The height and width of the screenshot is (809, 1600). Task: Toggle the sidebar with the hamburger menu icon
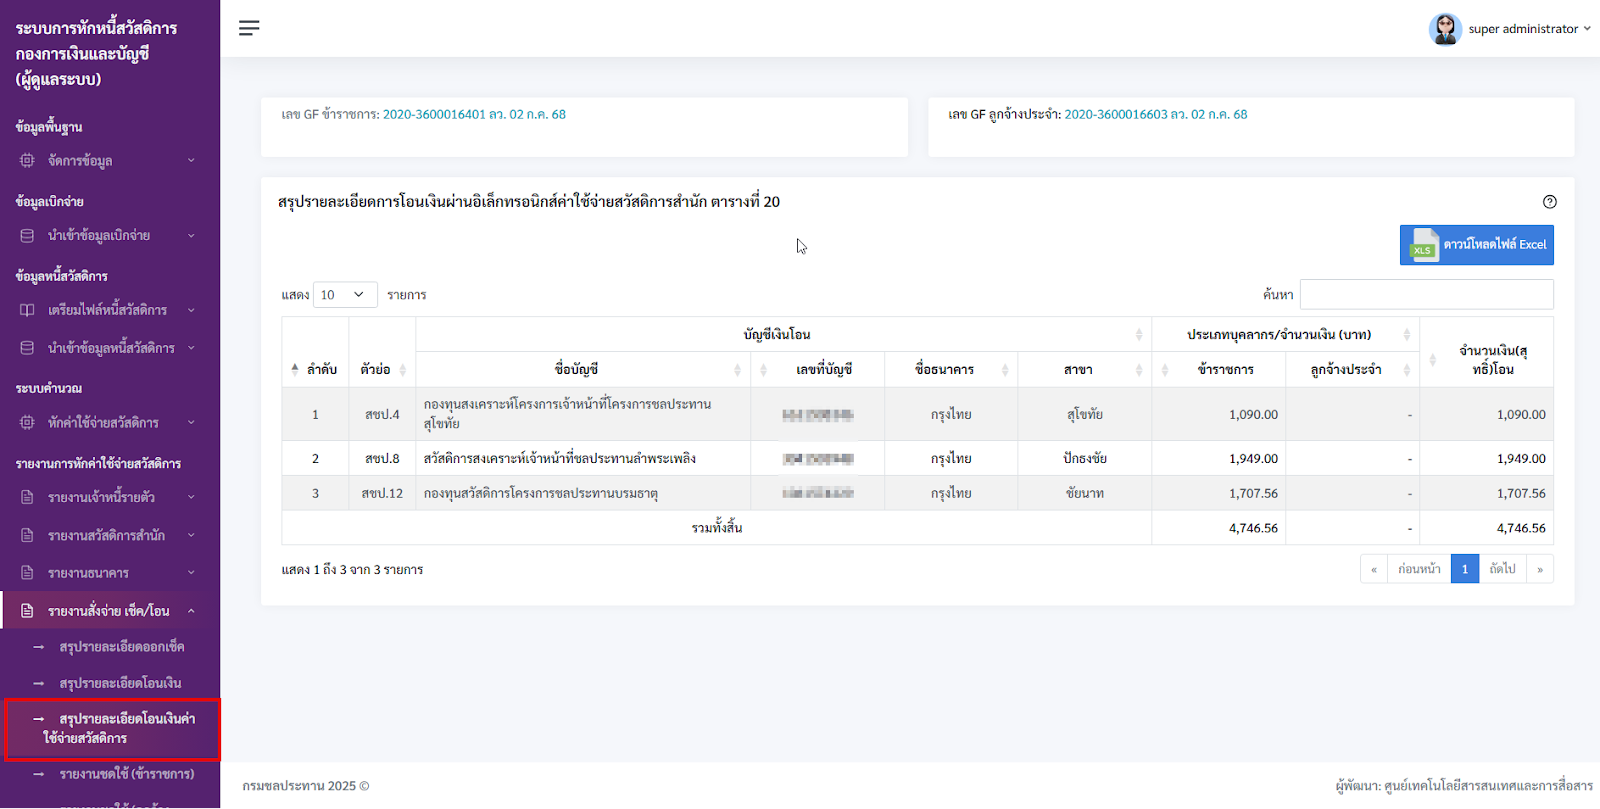(x=249, y=28)
